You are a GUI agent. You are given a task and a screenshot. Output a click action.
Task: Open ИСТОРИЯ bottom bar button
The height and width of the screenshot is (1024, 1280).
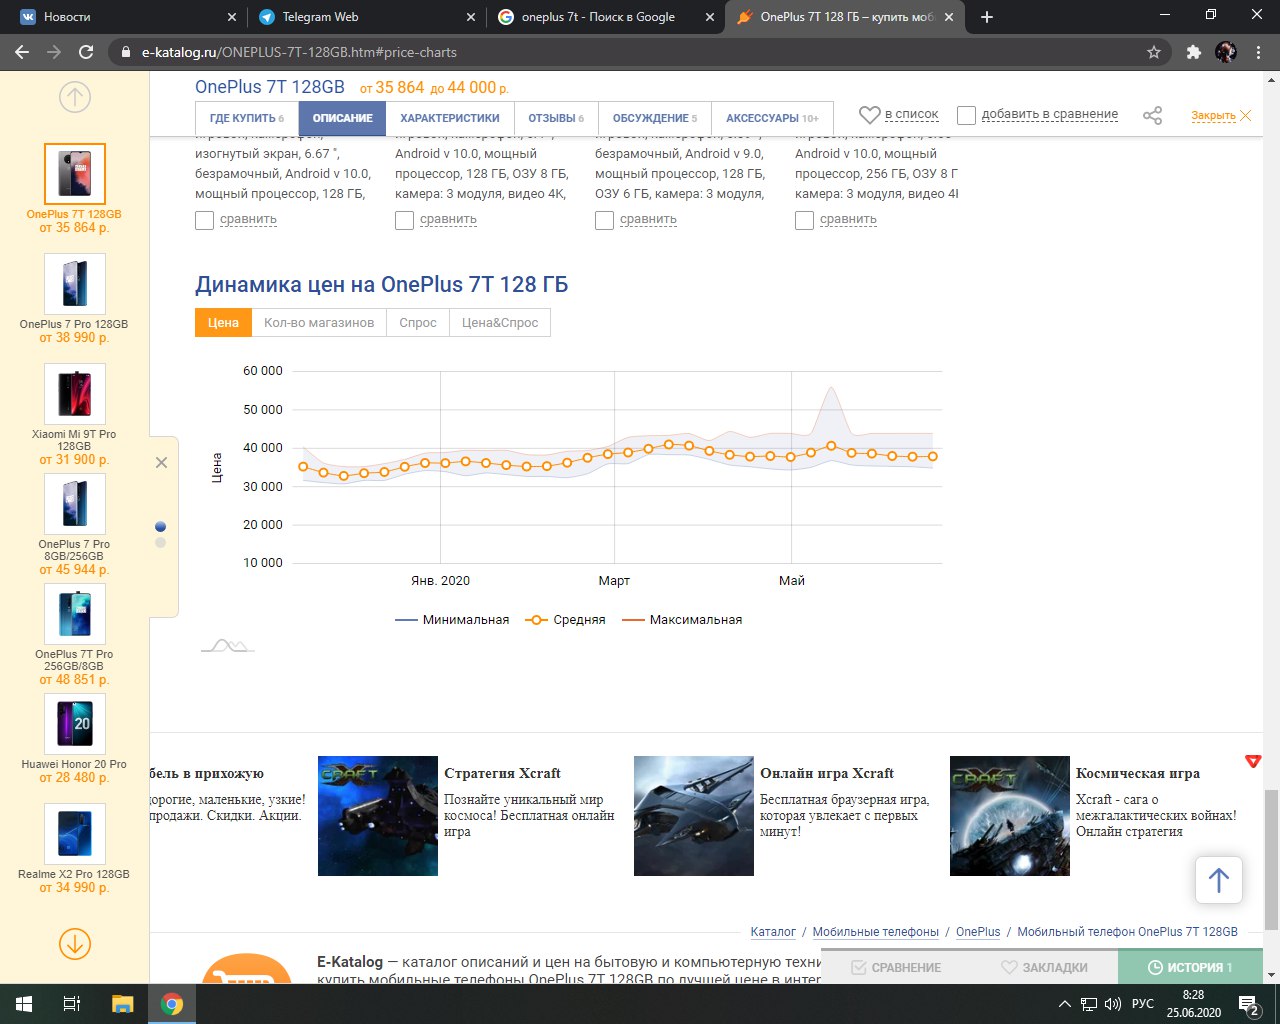click(1190, 967)
